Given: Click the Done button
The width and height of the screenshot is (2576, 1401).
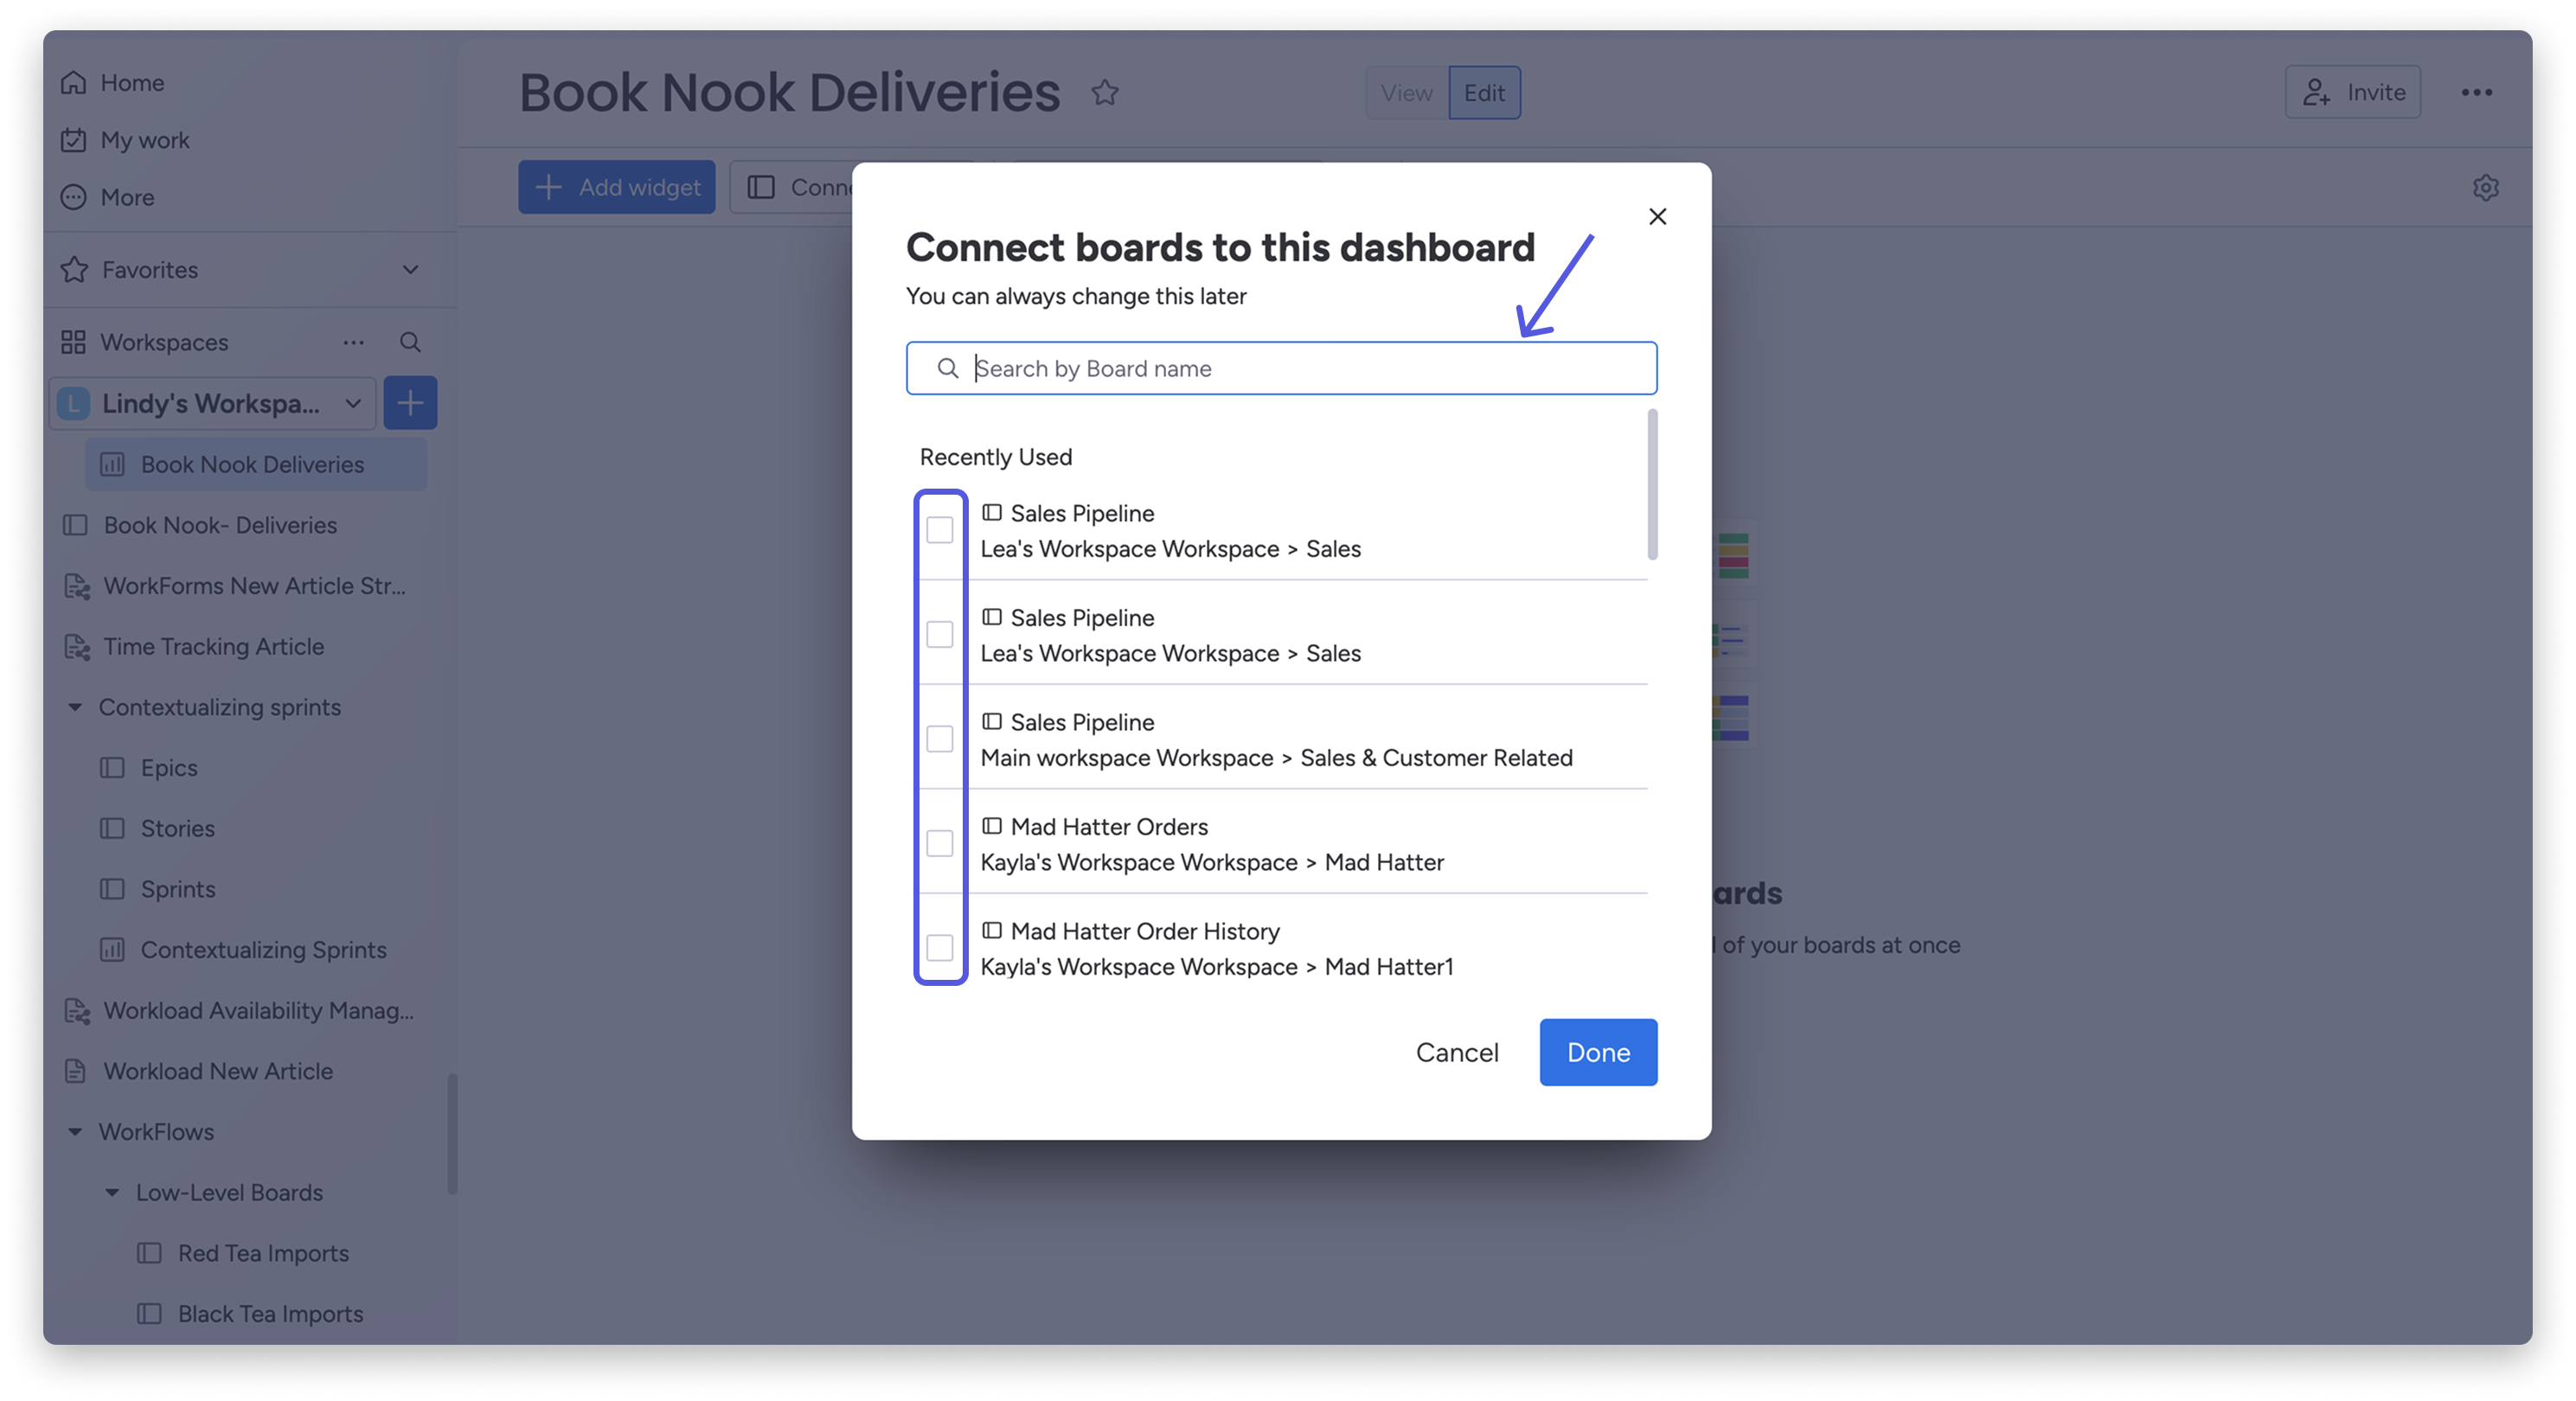Looking at the screenshot, I should click(1598, 1052).
